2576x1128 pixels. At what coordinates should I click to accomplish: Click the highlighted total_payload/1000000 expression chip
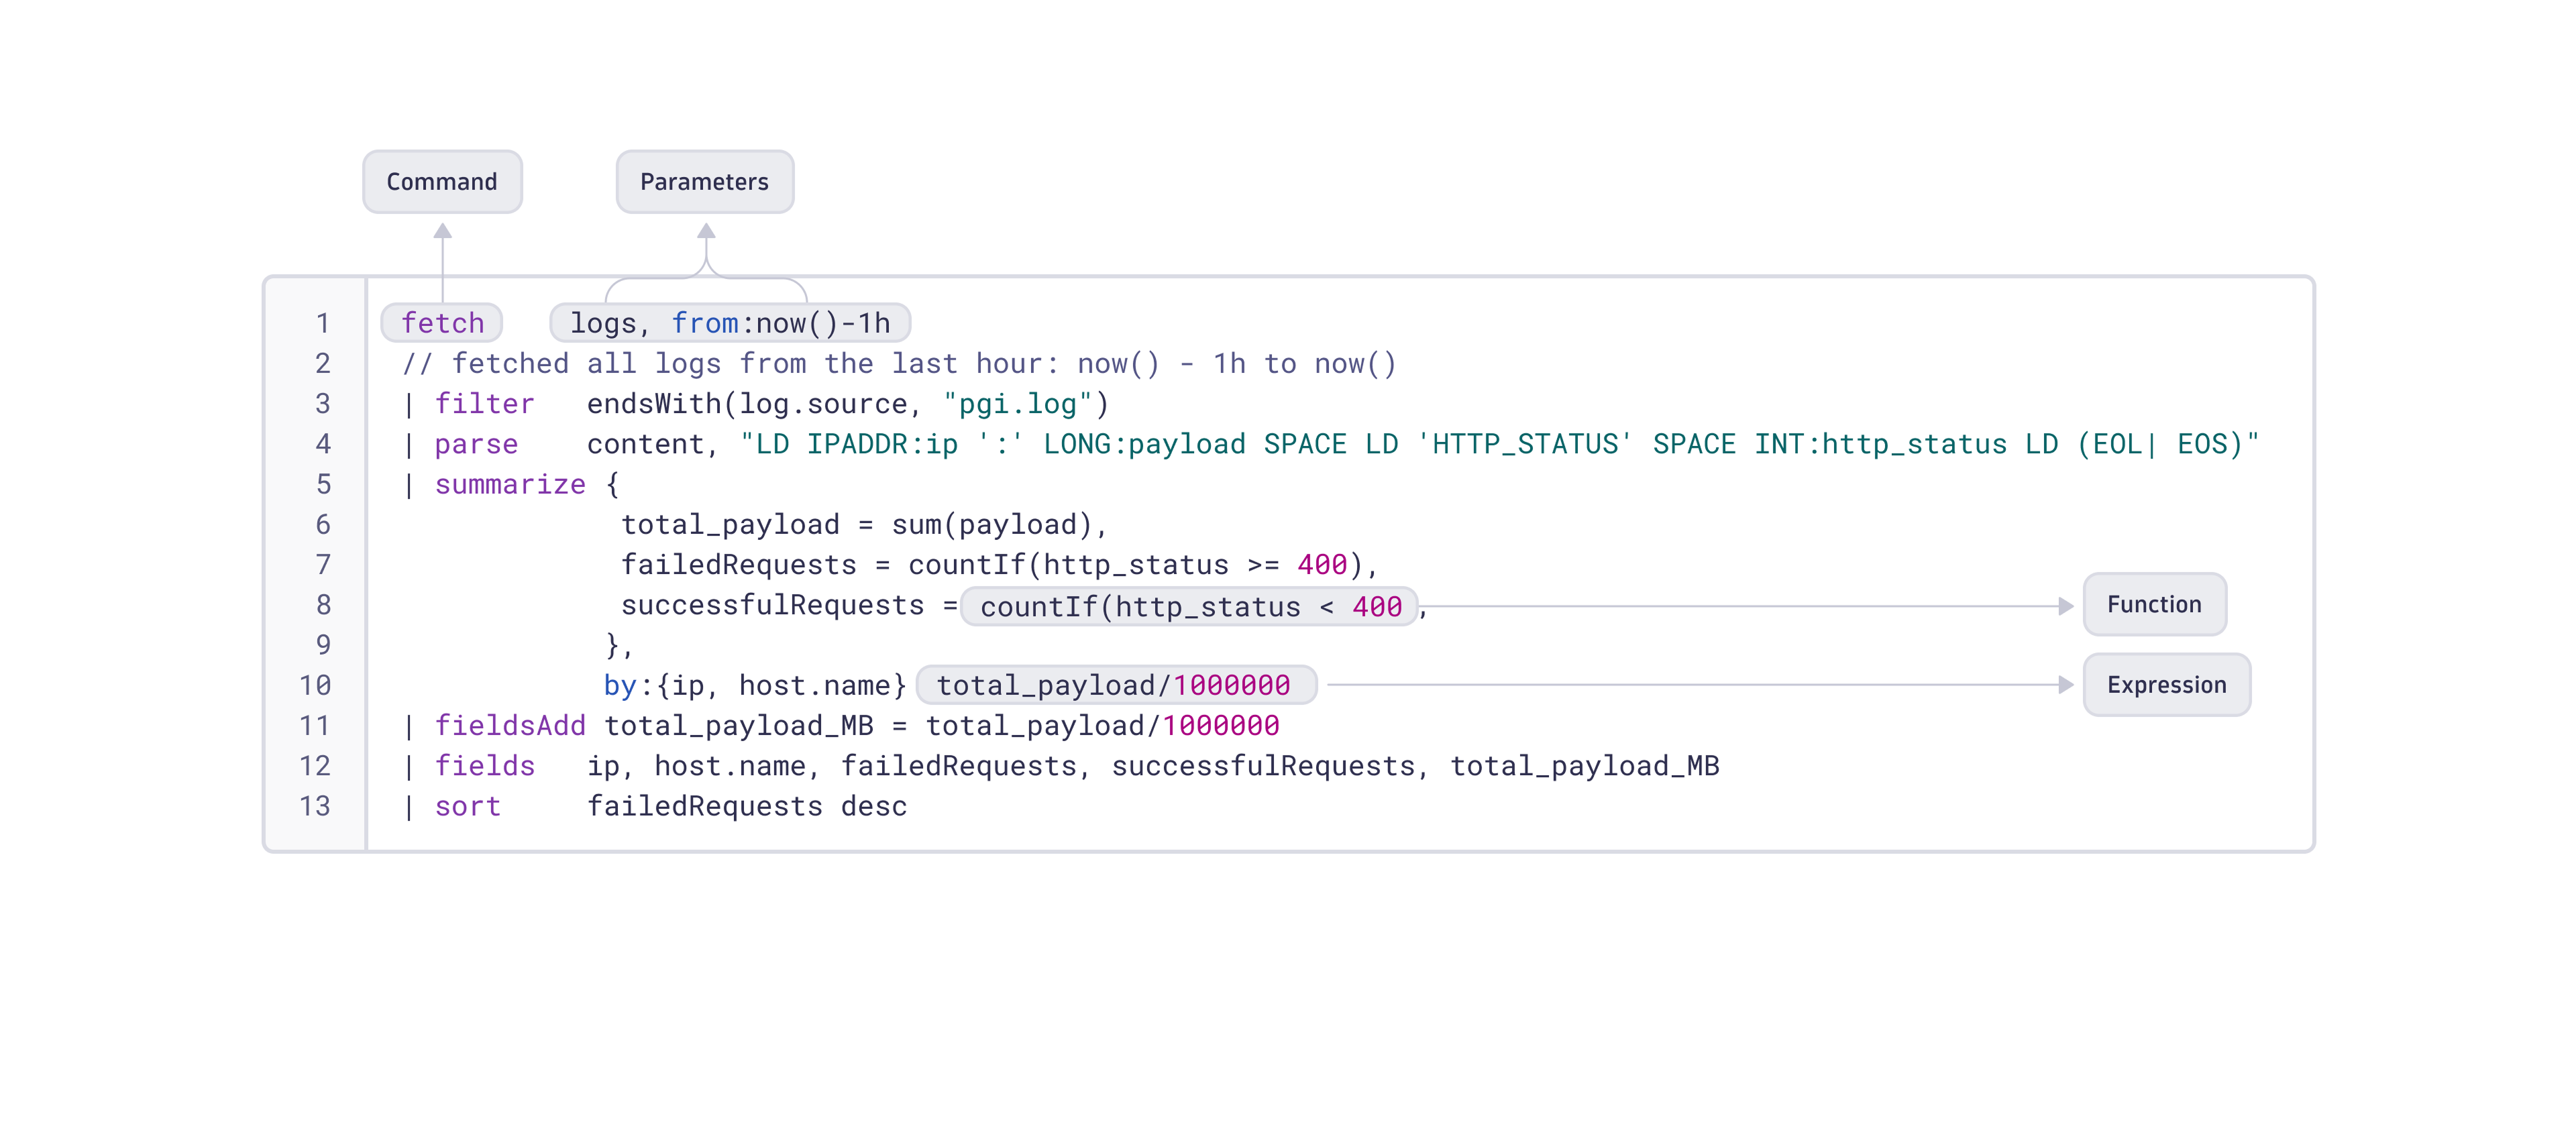(1116, 685)
